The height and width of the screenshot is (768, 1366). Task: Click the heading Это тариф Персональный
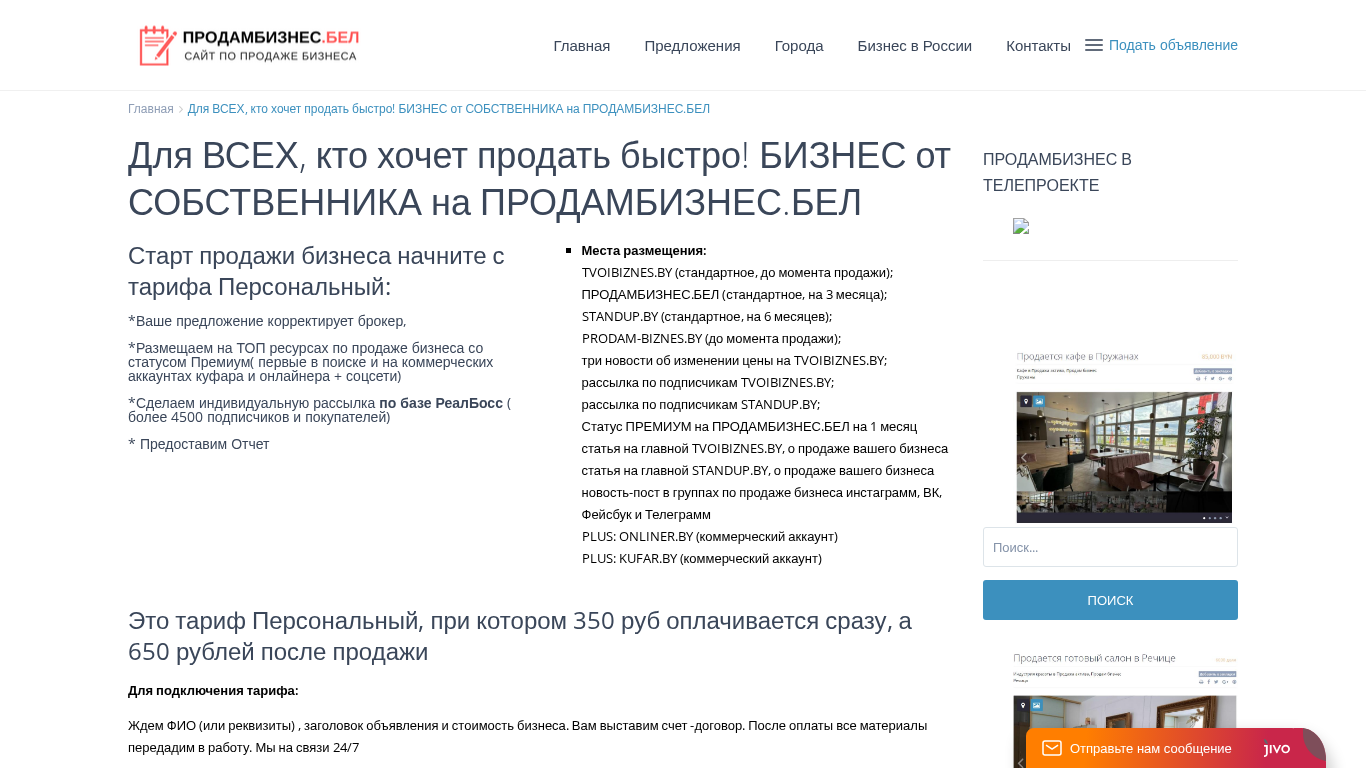pyautogui.click(x=520, y=636)
